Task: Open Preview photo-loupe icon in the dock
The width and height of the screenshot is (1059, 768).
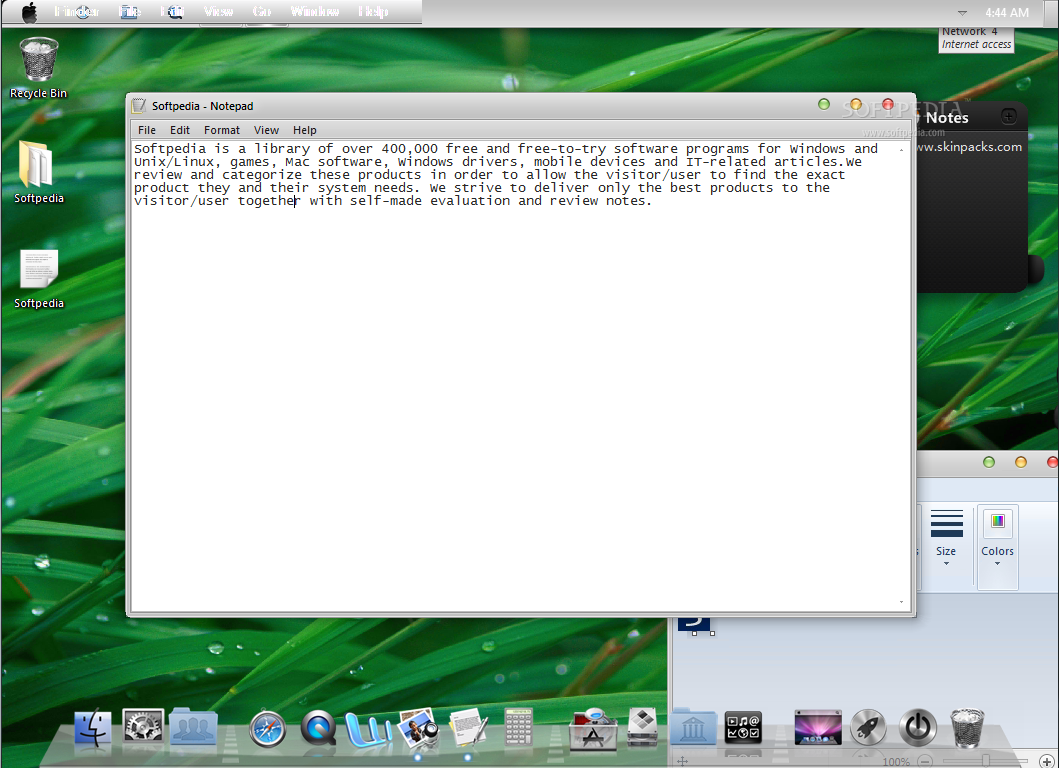Action: 419,728
